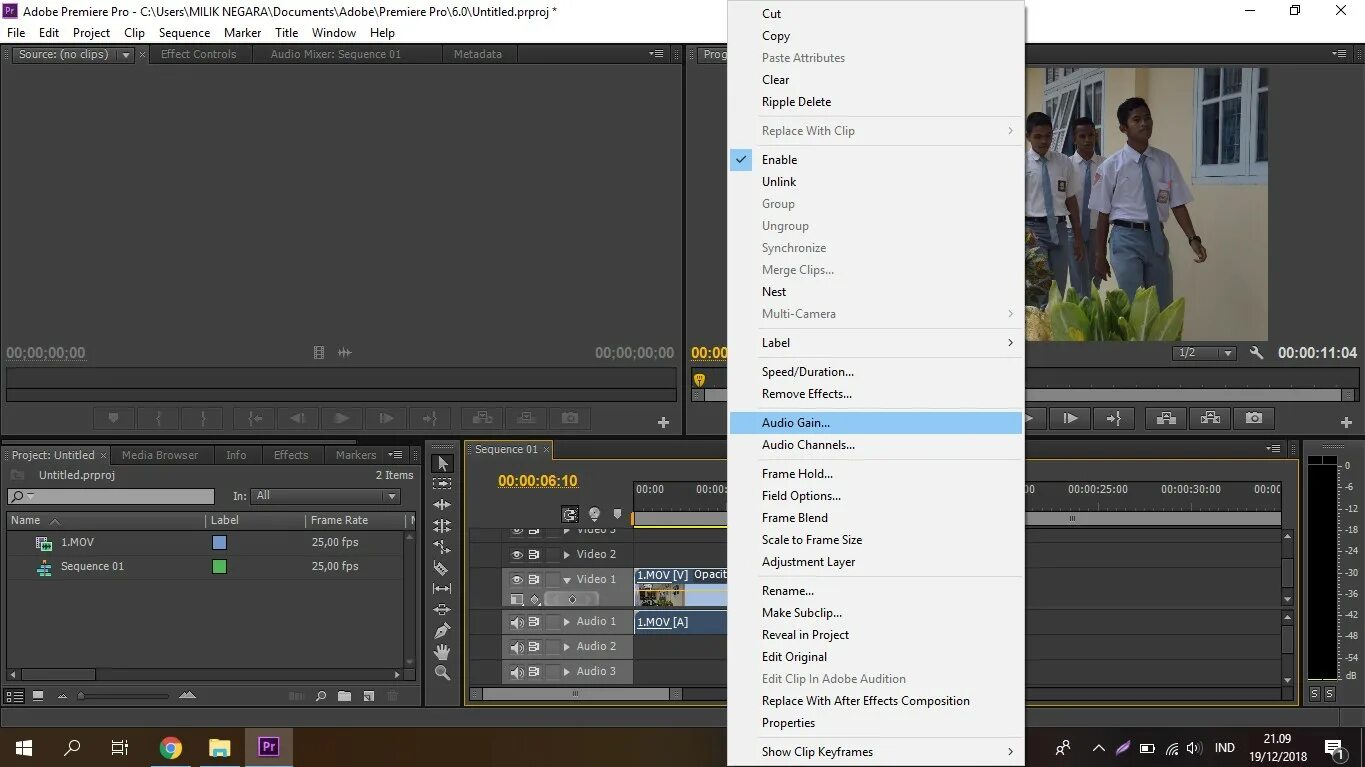Switch Project panel to List View
This screenshot has width=1365, height=767.
point(15,696)
